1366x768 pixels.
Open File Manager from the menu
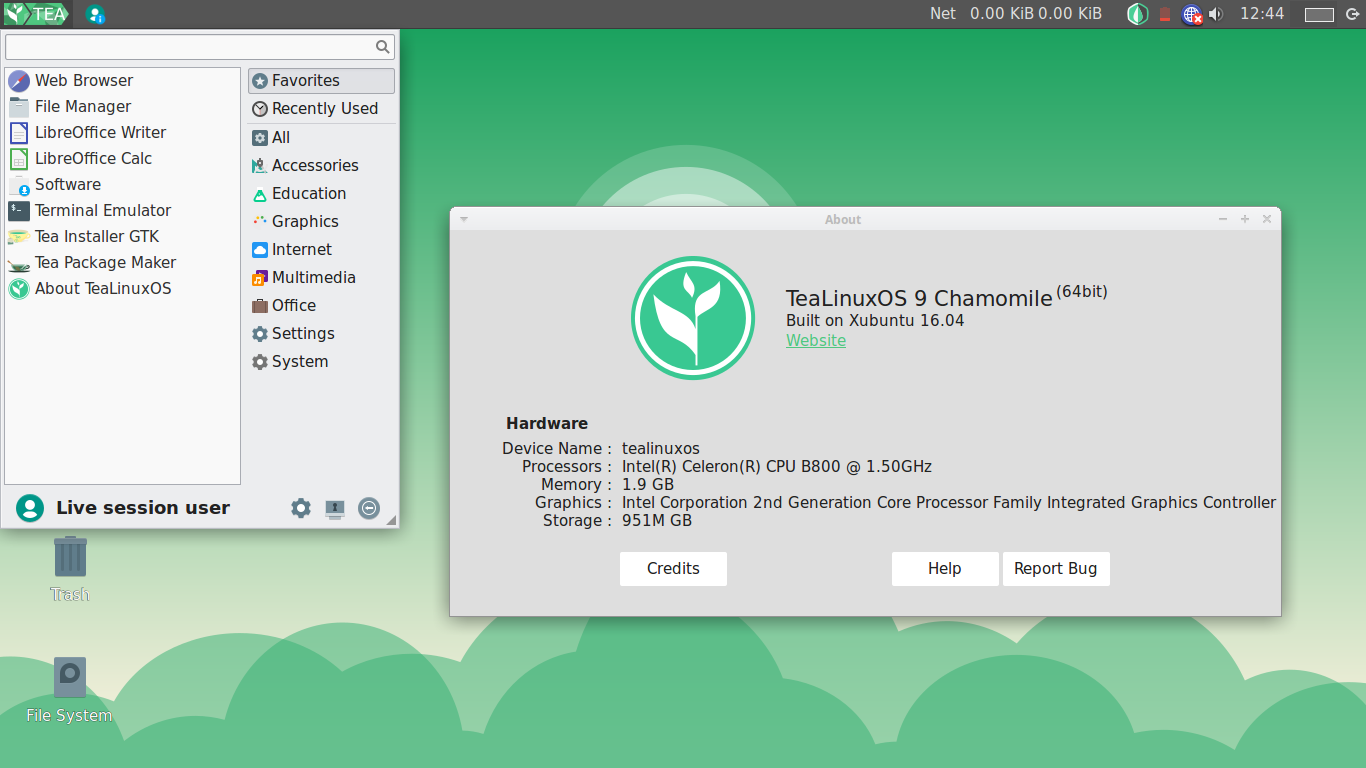(x=123, y=107)
